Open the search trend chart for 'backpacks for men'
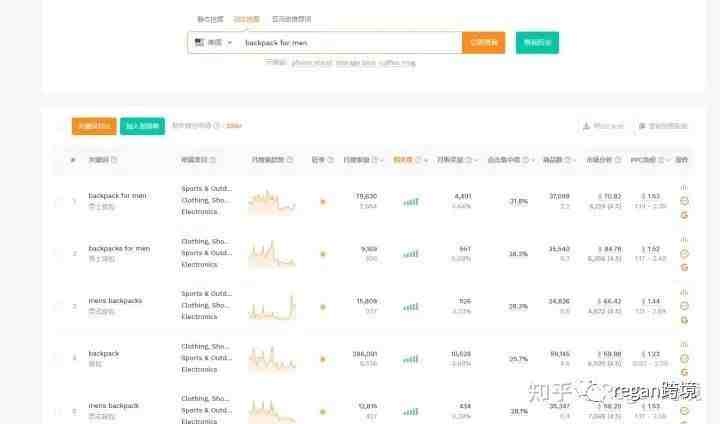 point(271,254)
